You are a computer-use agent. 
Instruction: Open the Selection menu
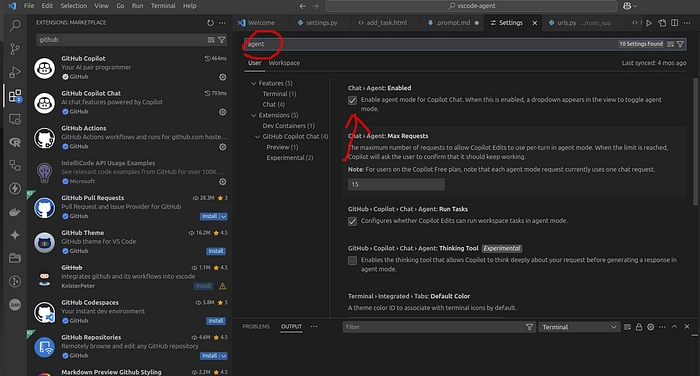point(74,6)
